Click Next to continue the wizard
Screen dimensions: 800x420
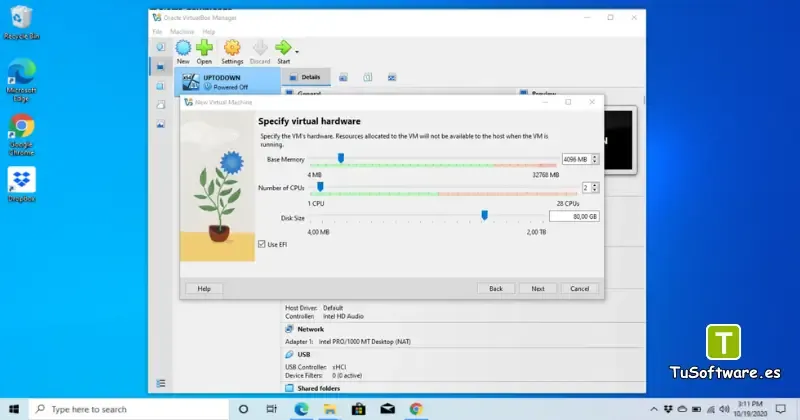click(x=538, y=288)
